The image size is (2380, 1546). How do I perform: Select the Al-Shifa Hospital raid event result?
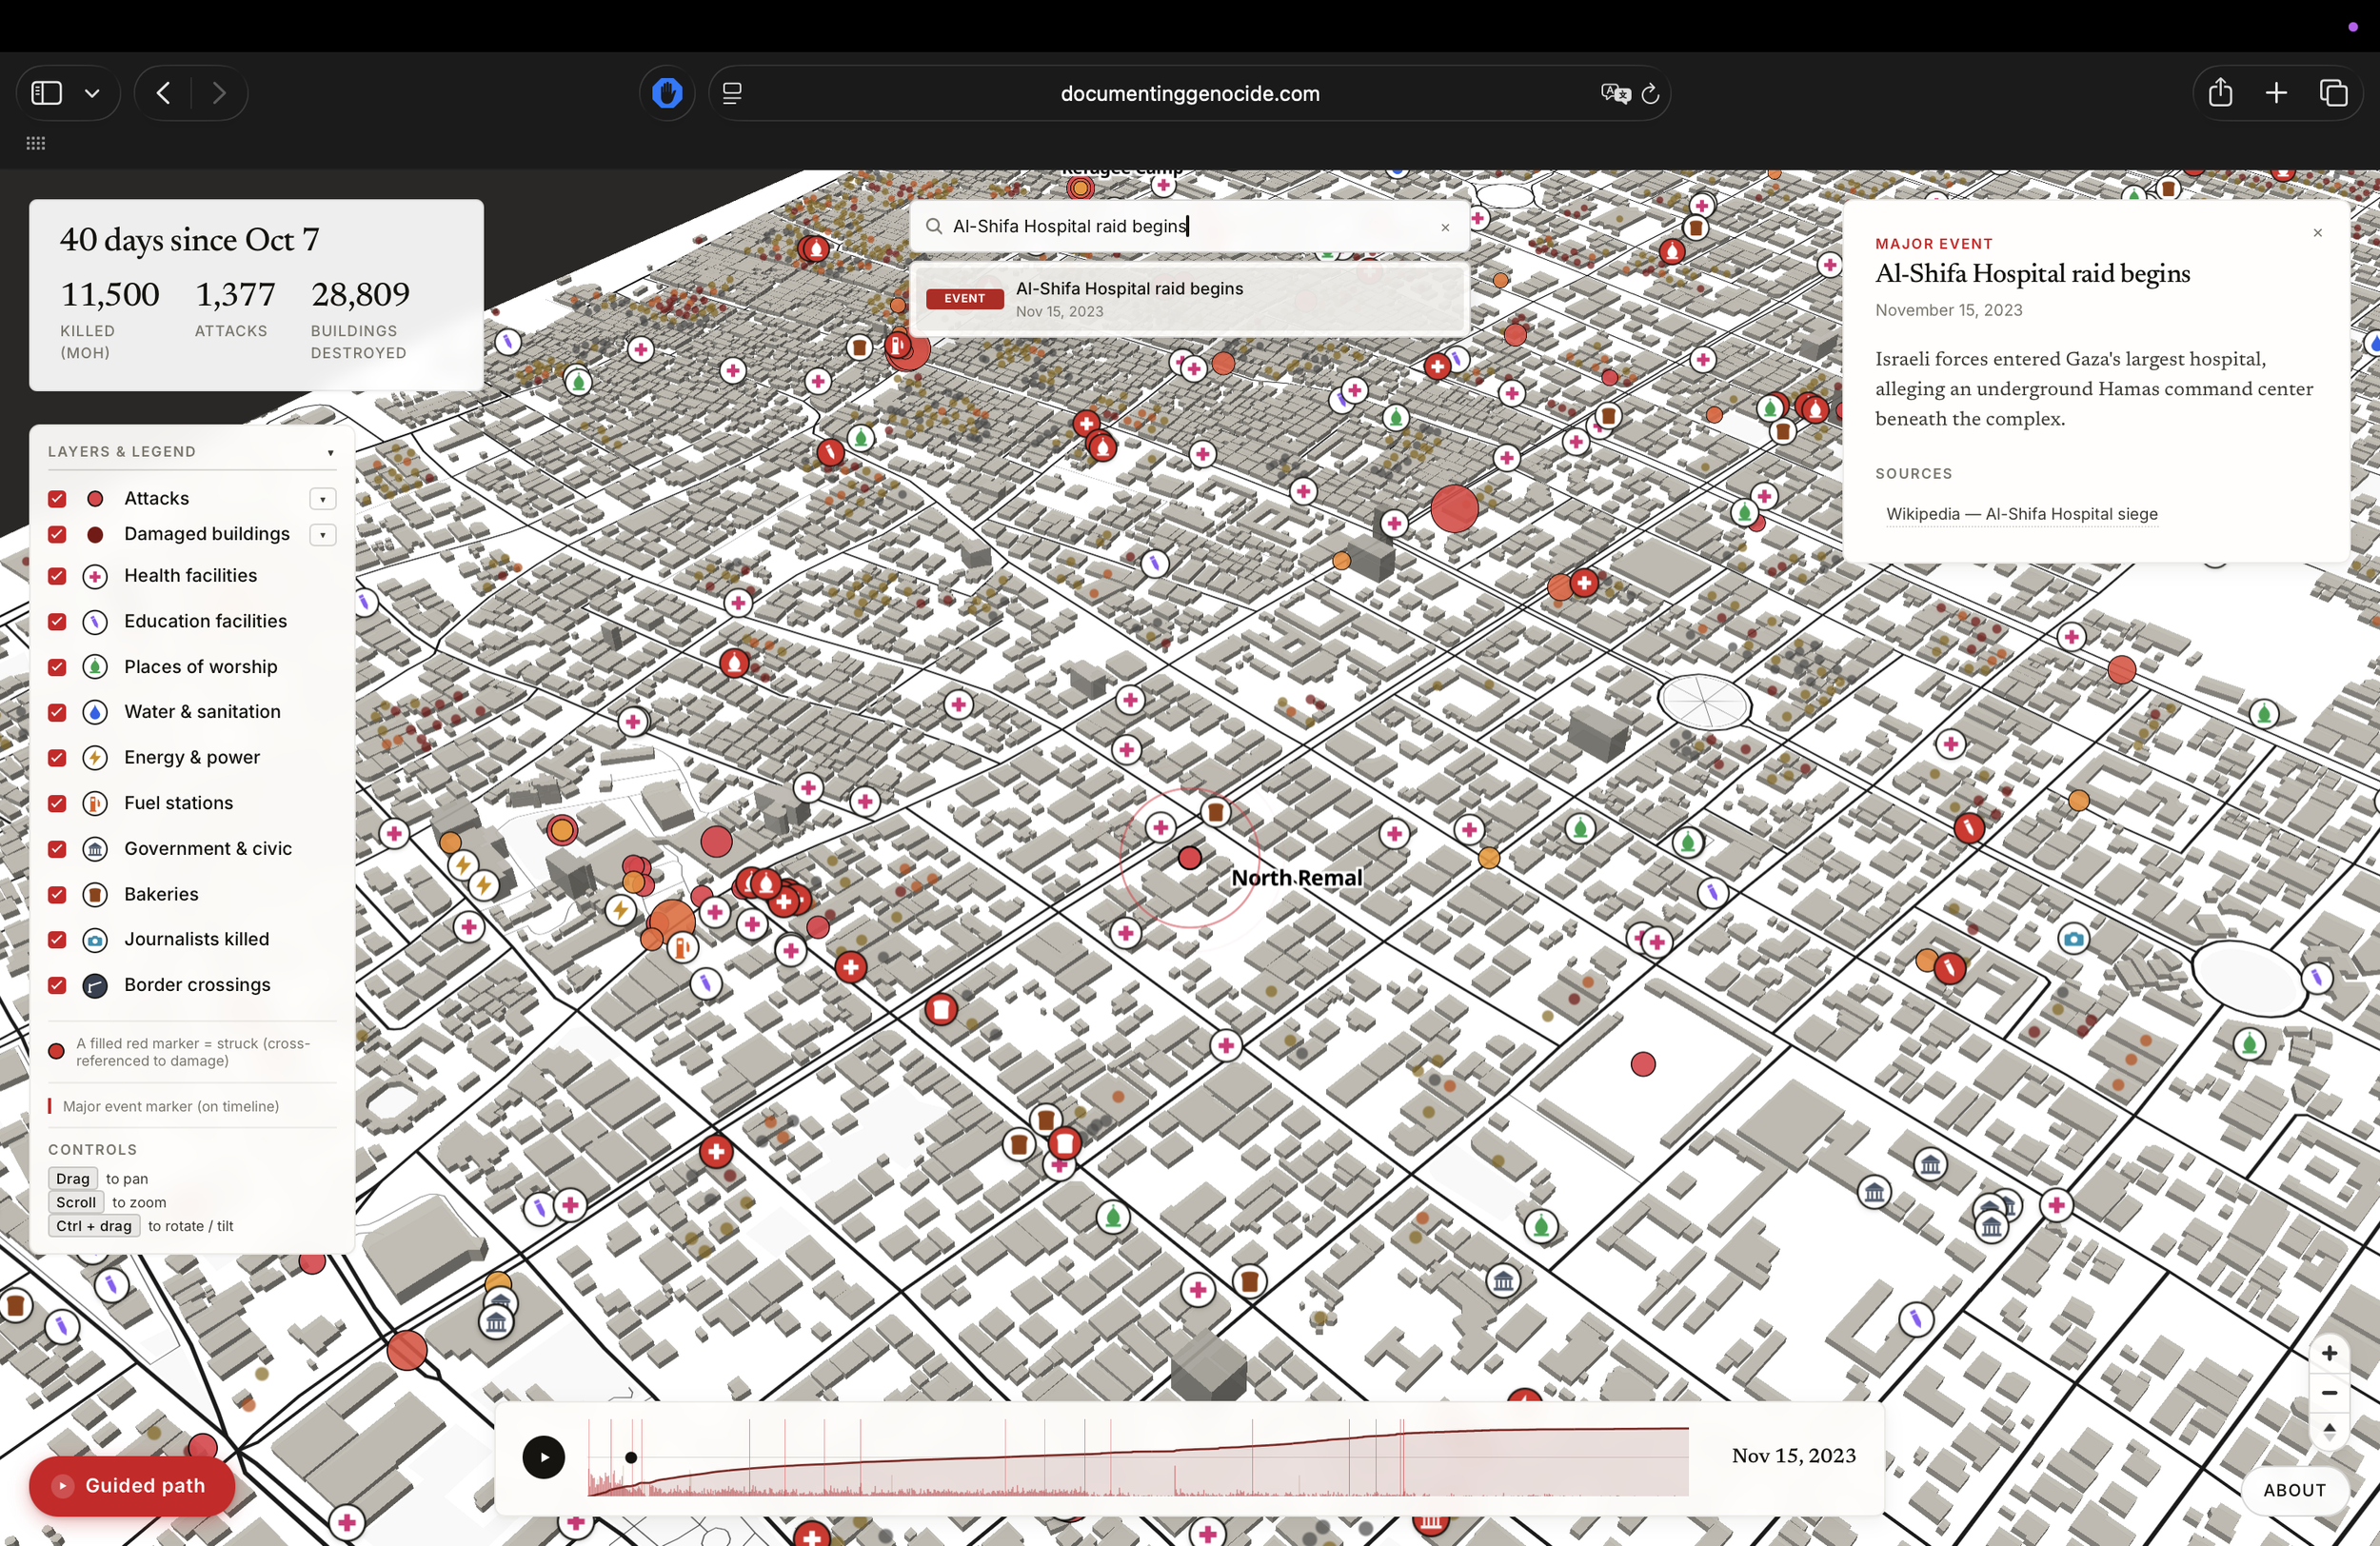[x=1189, y=299]
